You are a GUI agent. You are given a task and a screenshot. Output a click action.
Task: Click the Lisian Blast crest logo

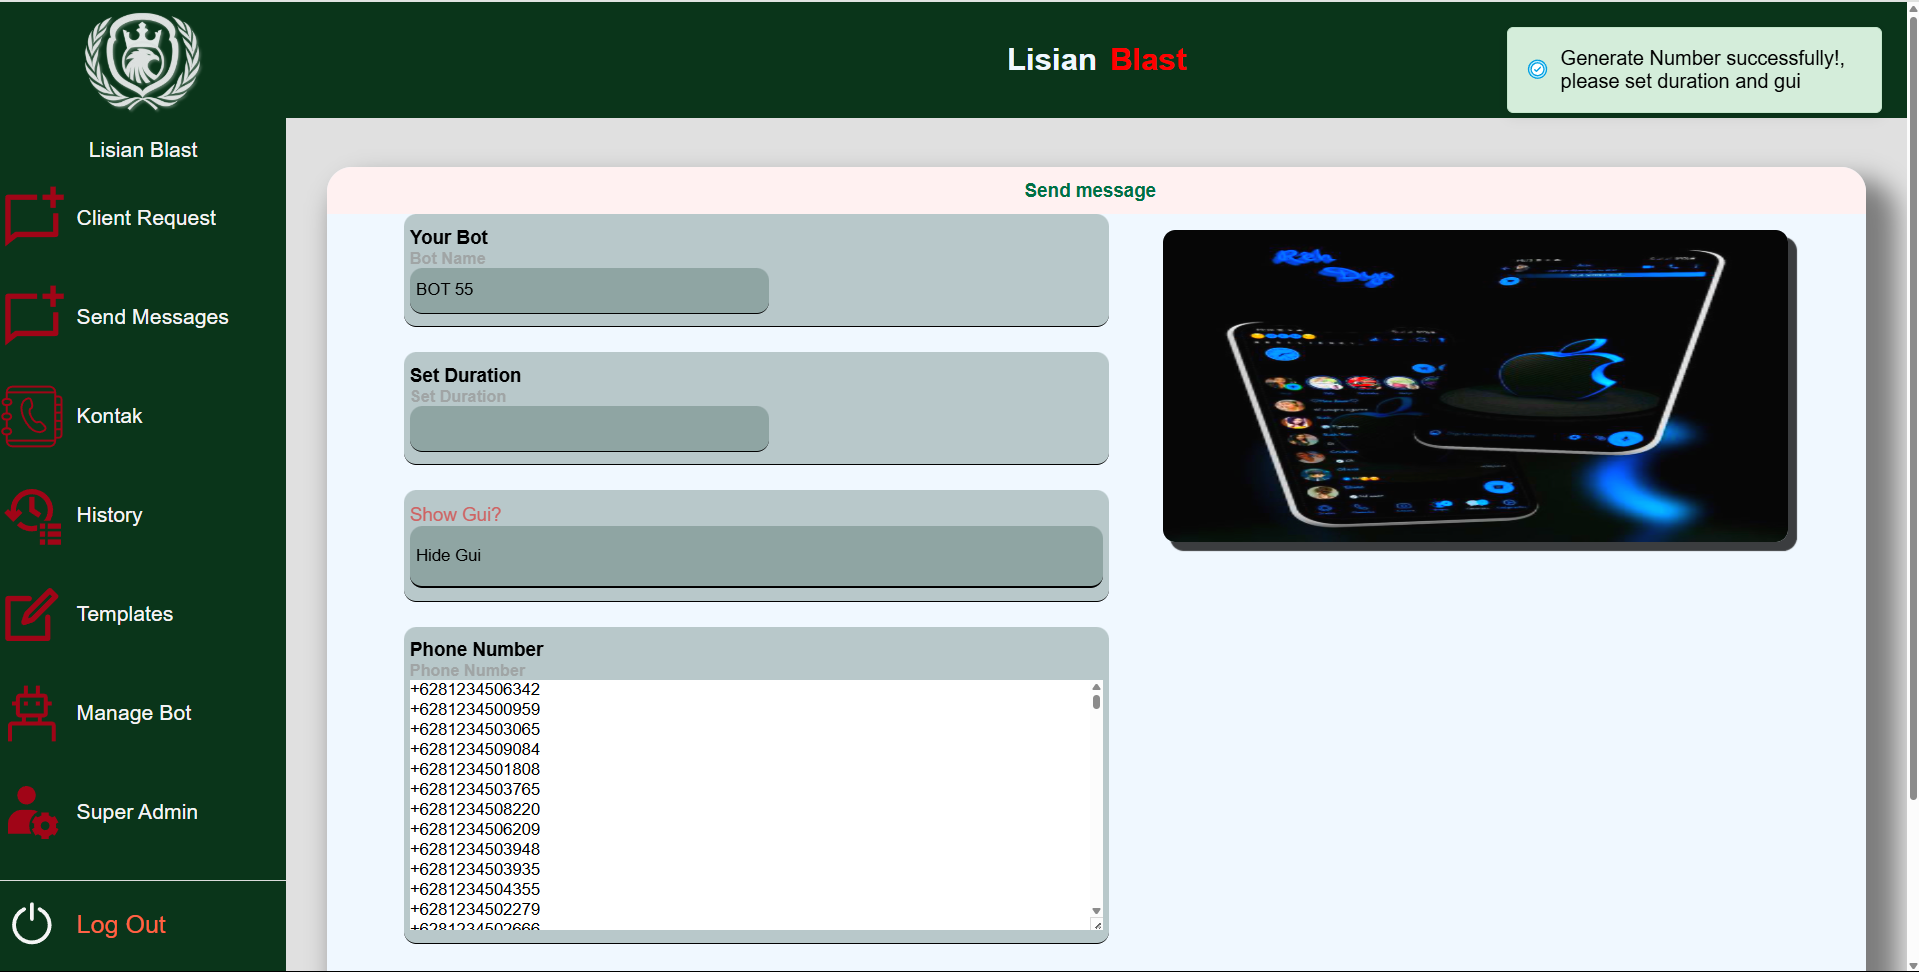point(142,62)
